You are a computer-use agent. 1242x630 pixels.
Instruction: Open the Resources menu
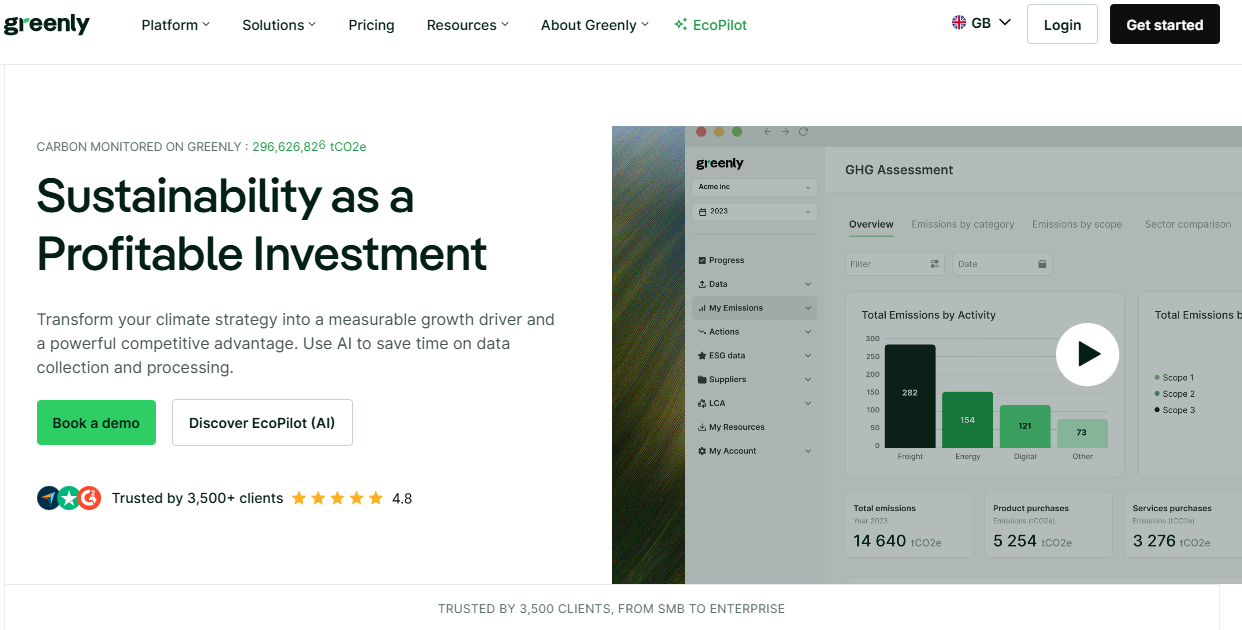pyautogui.click(x=468, y=25)
